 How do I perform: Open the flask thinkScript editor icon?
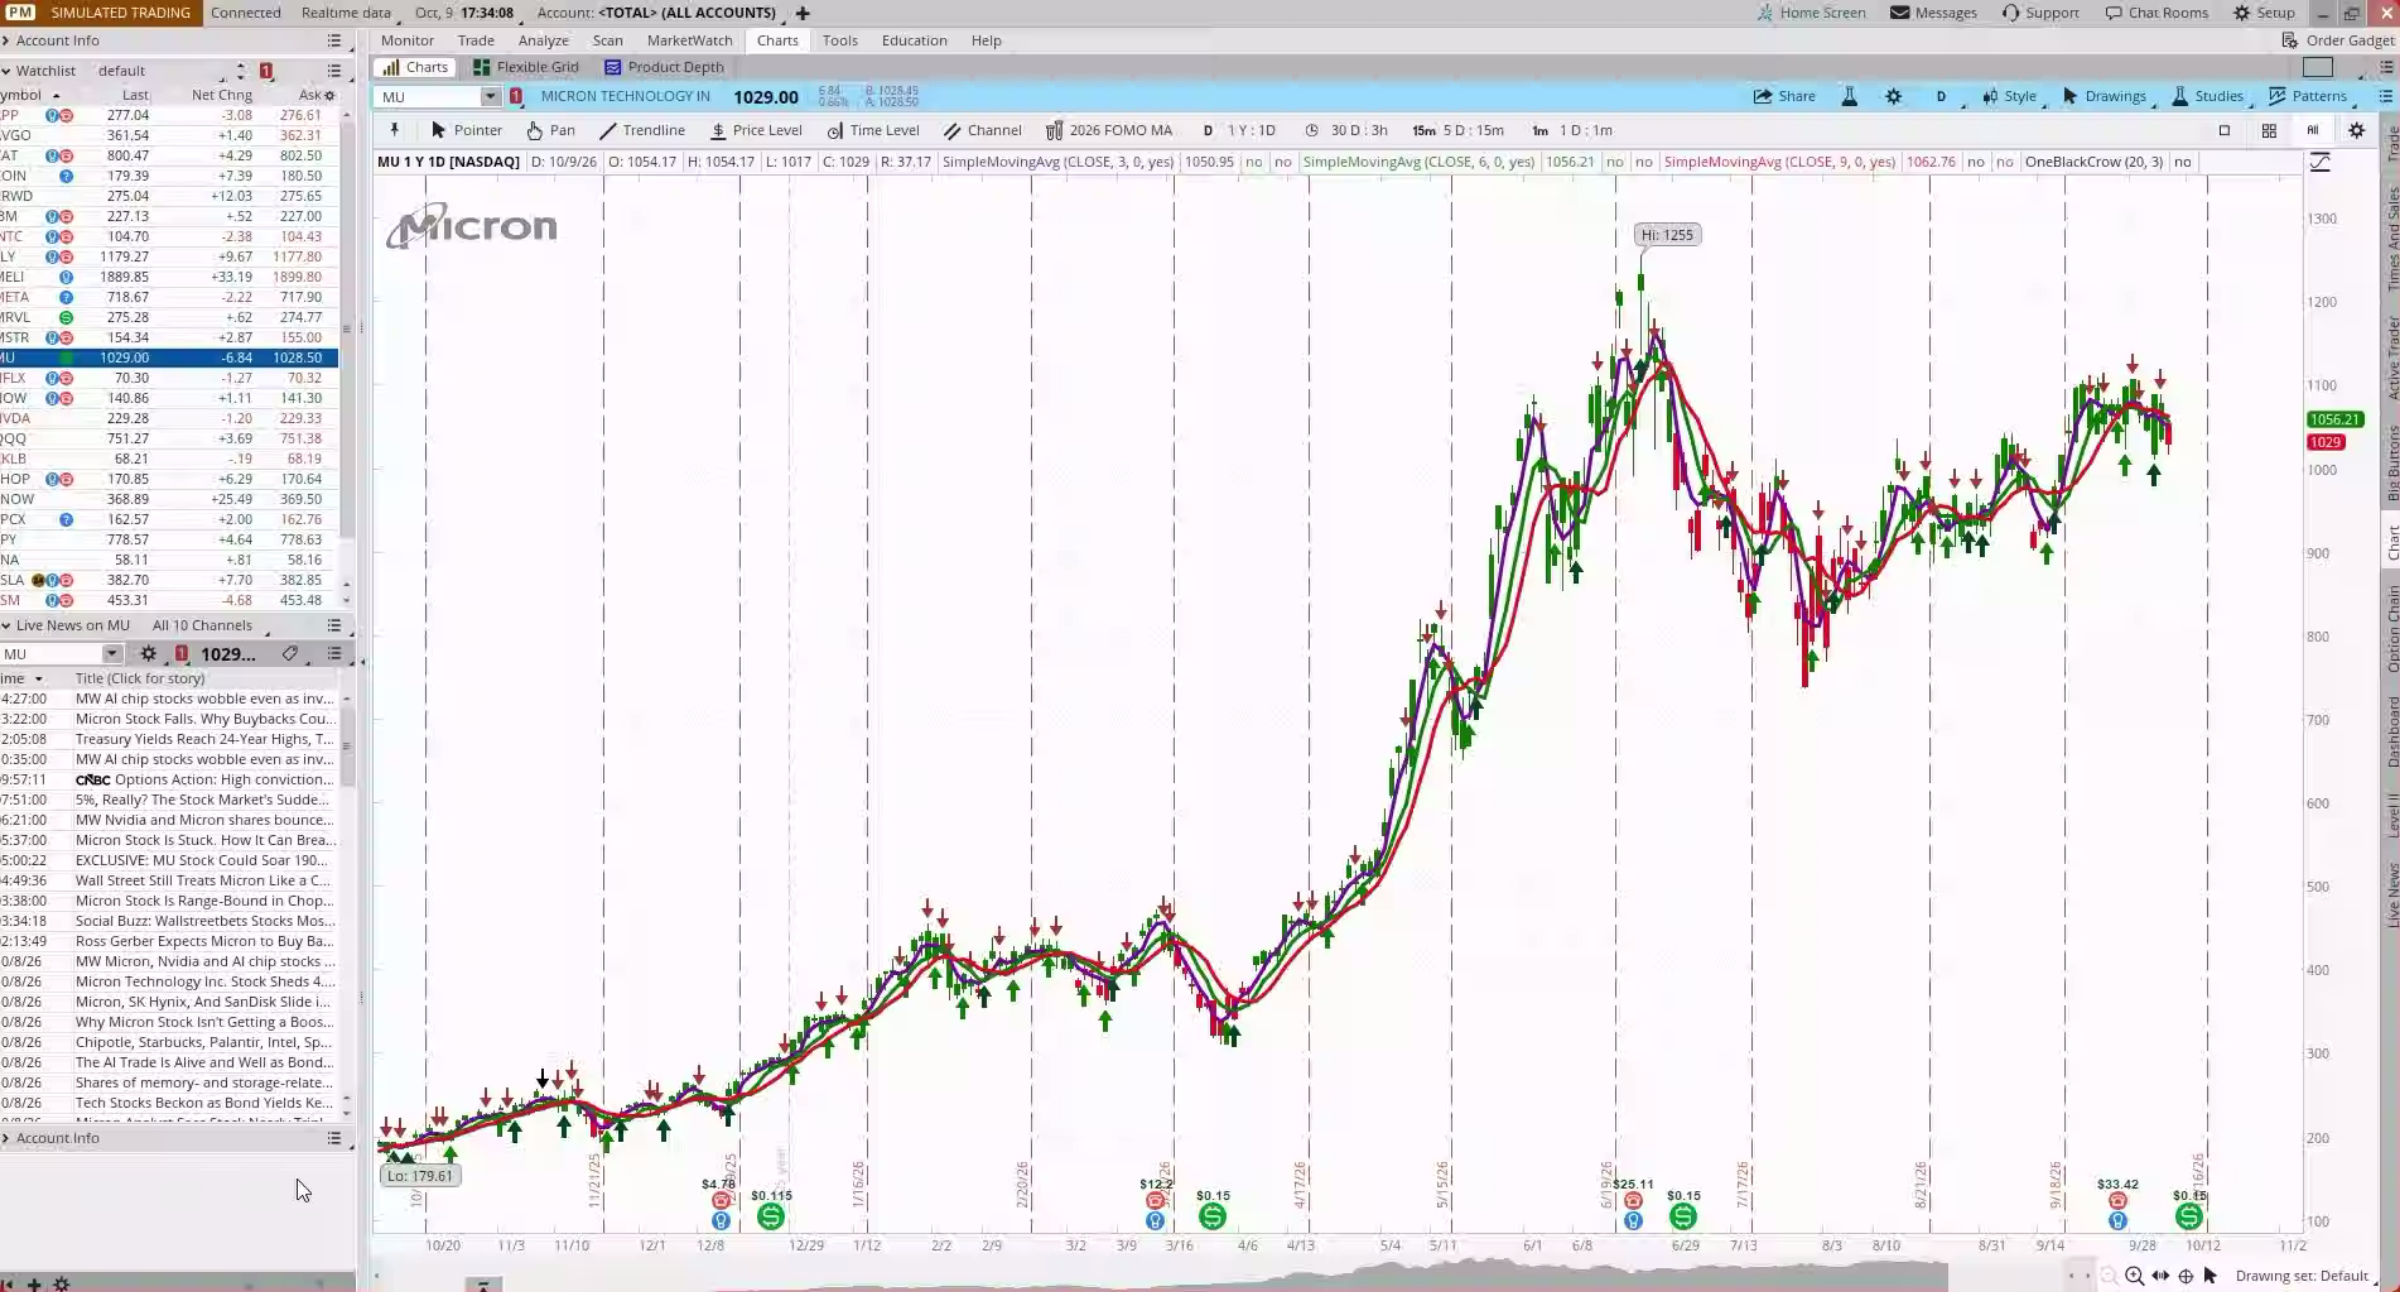(1849, 96)
